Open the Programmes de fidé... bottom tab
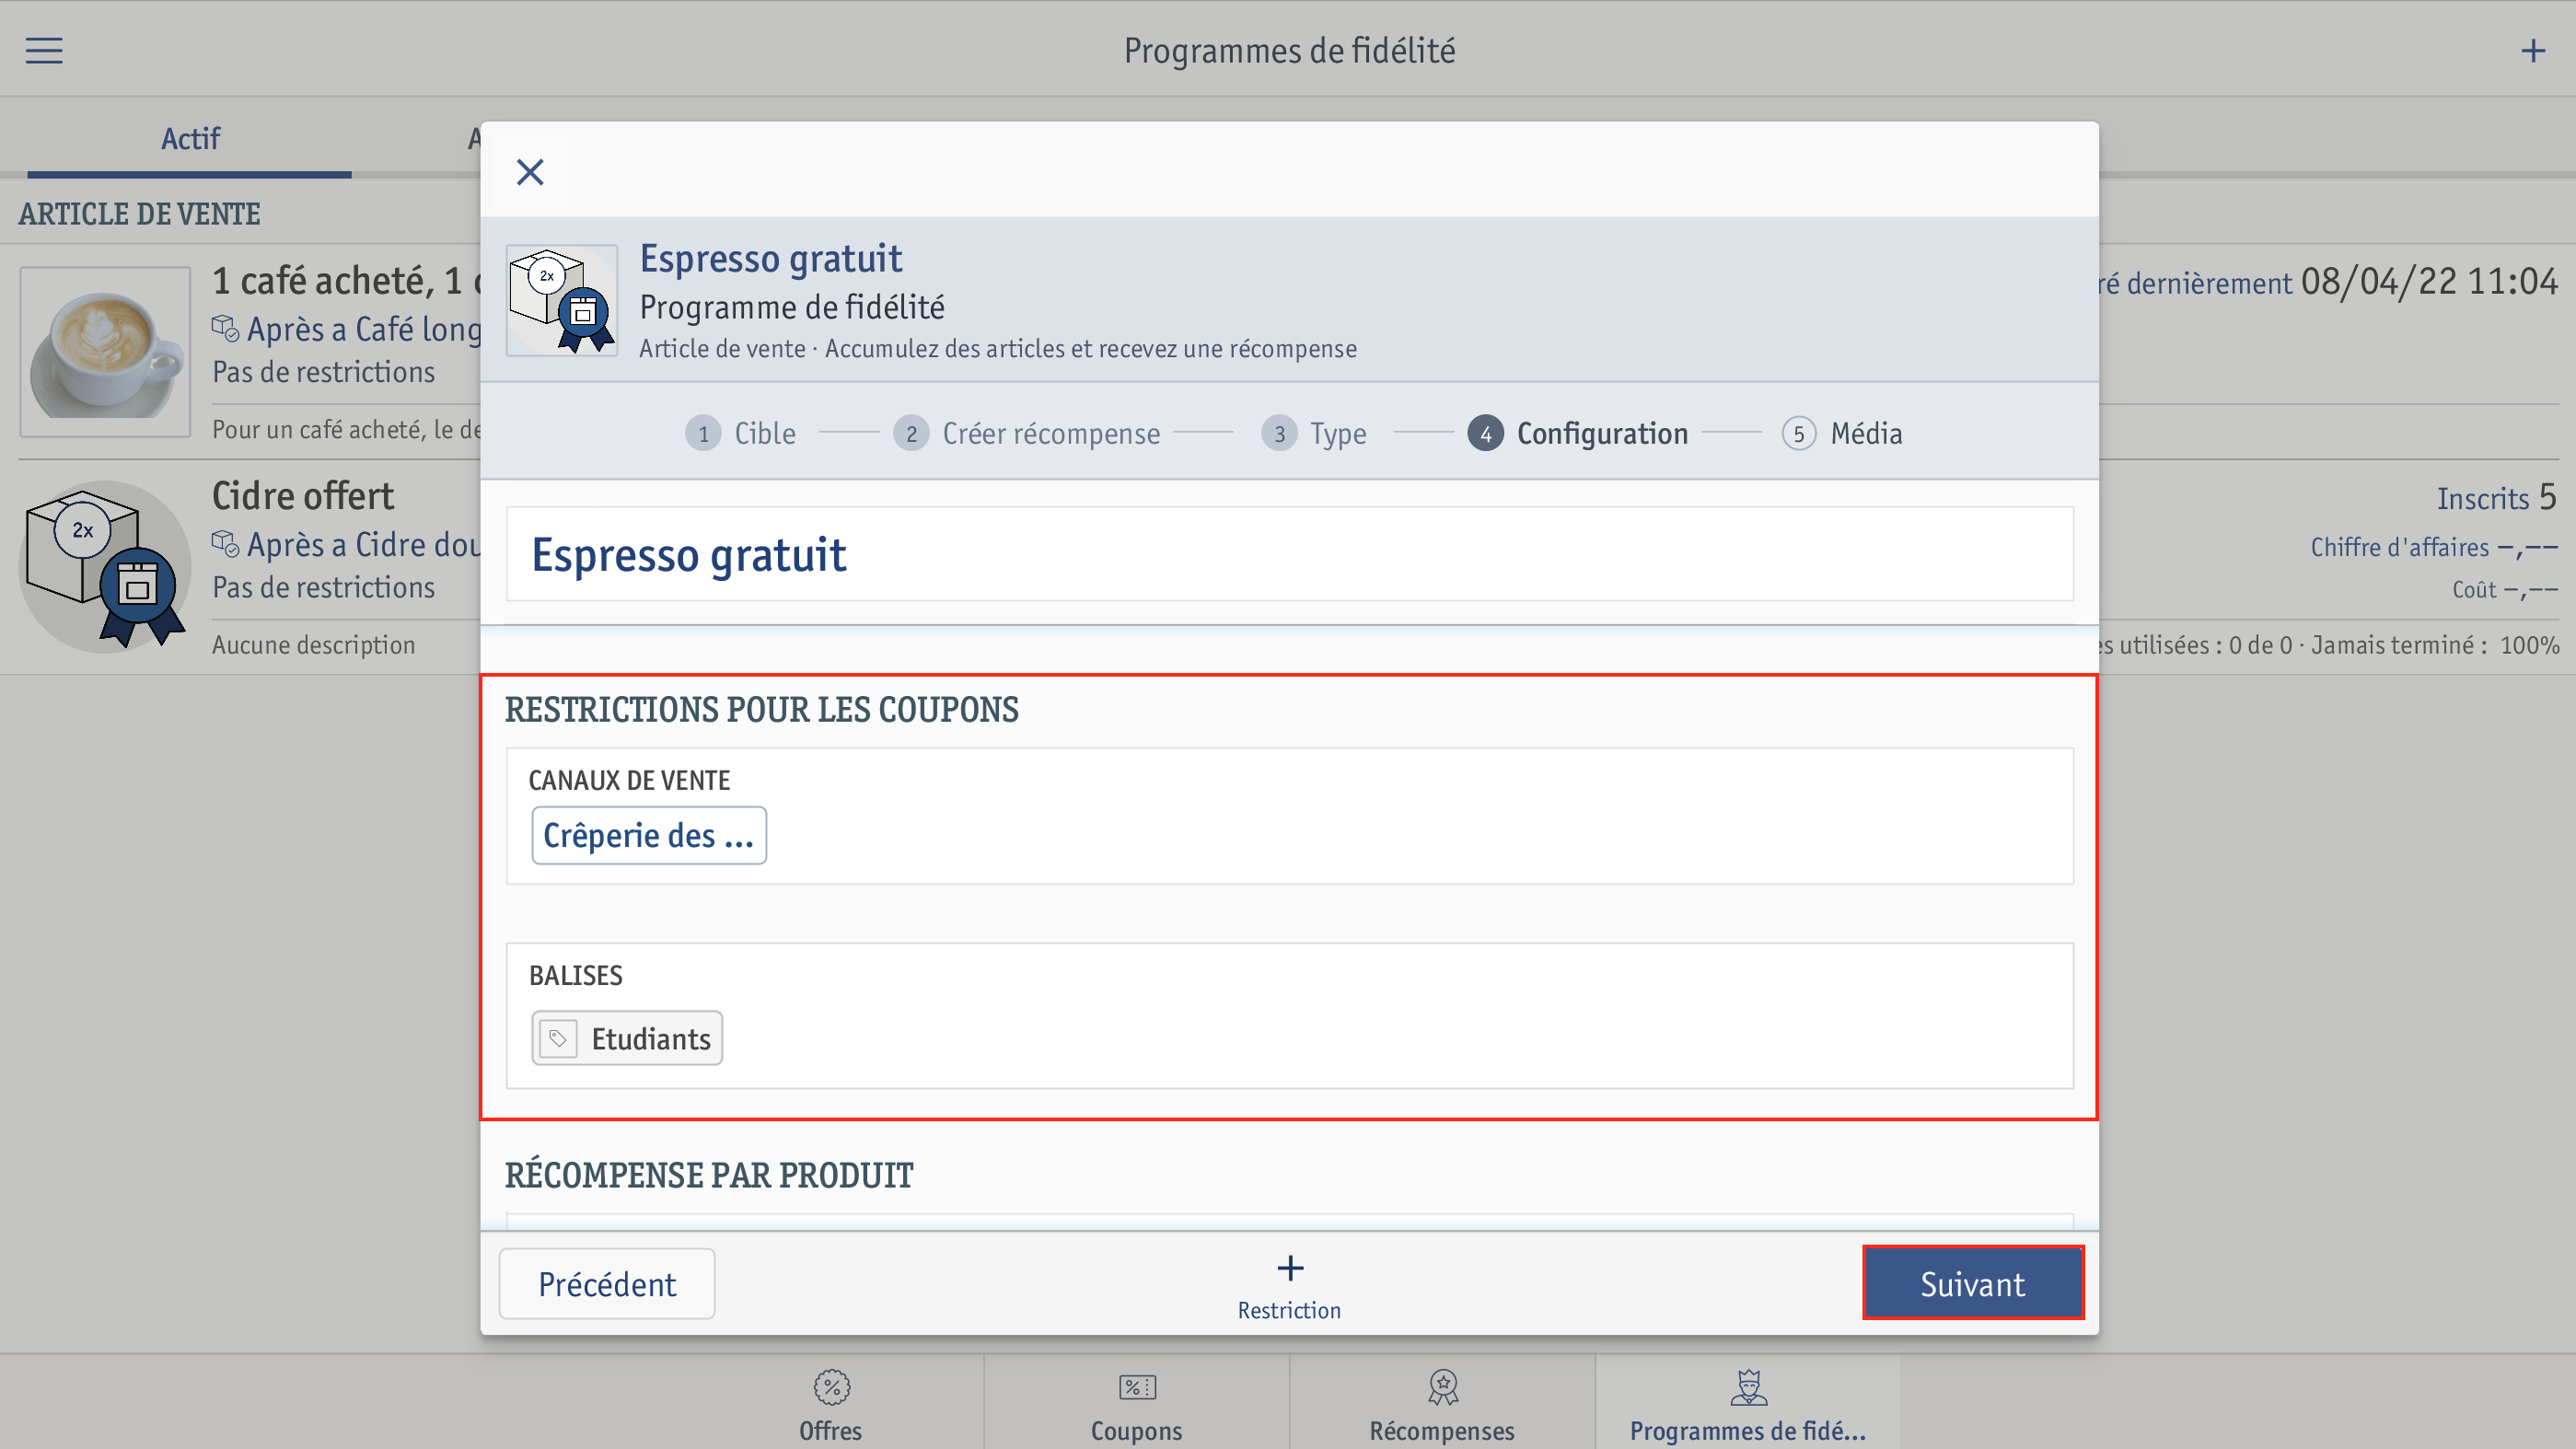This screenshot has height=1449, width=2576. [1748, 1403]
